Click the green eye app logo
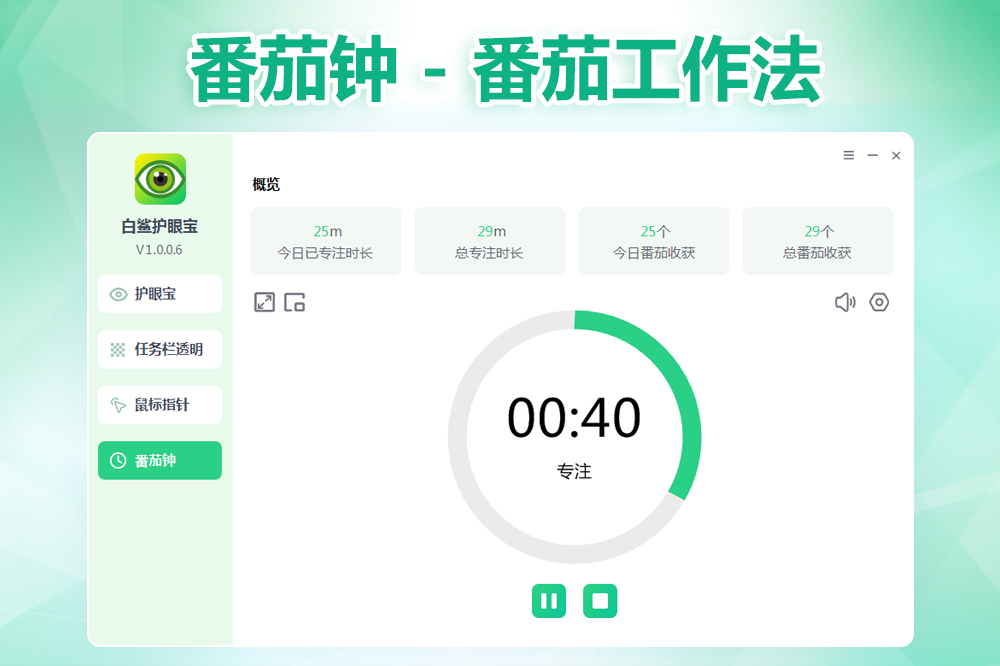1000x666 pixels. tap(160, 179)
